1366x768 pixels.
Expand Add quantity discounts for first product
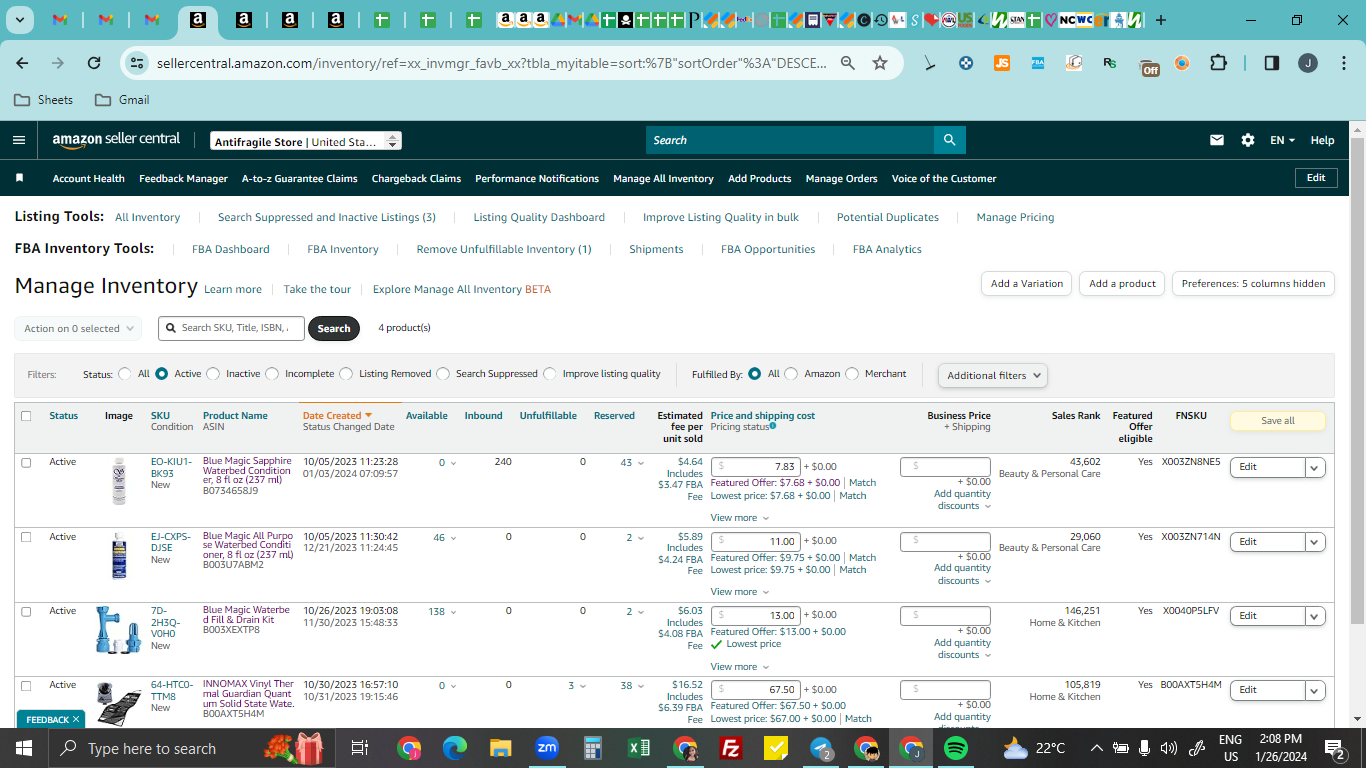(962, 500)
